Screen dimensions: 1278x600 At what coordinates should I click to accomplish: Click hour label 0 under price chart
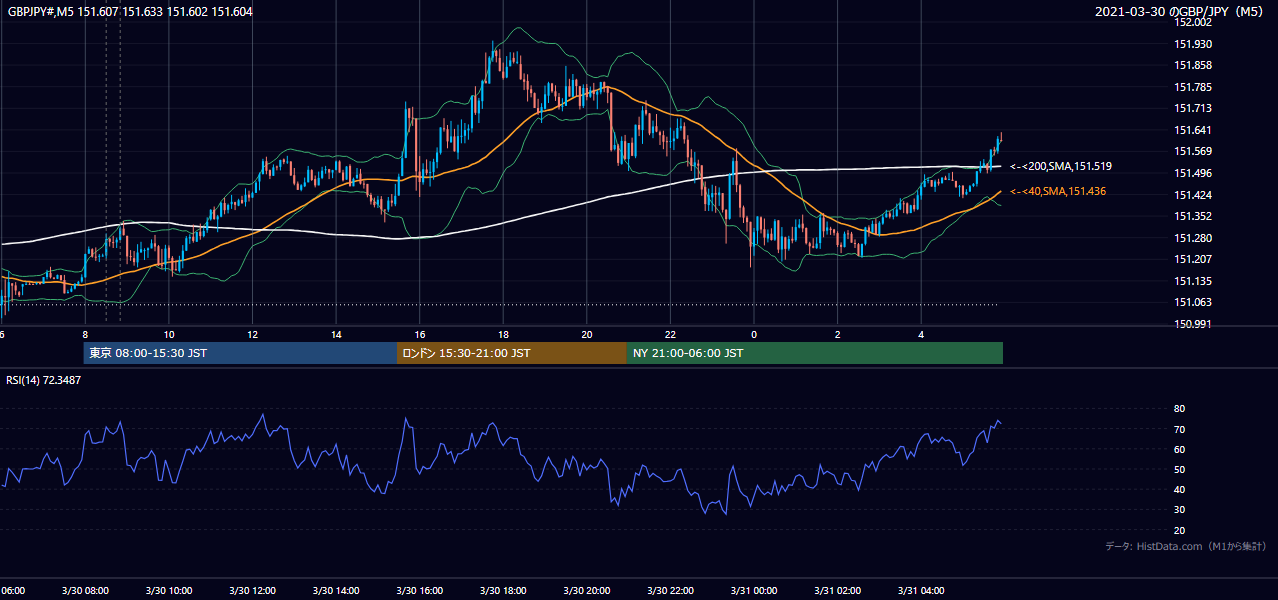coord(754,334)
